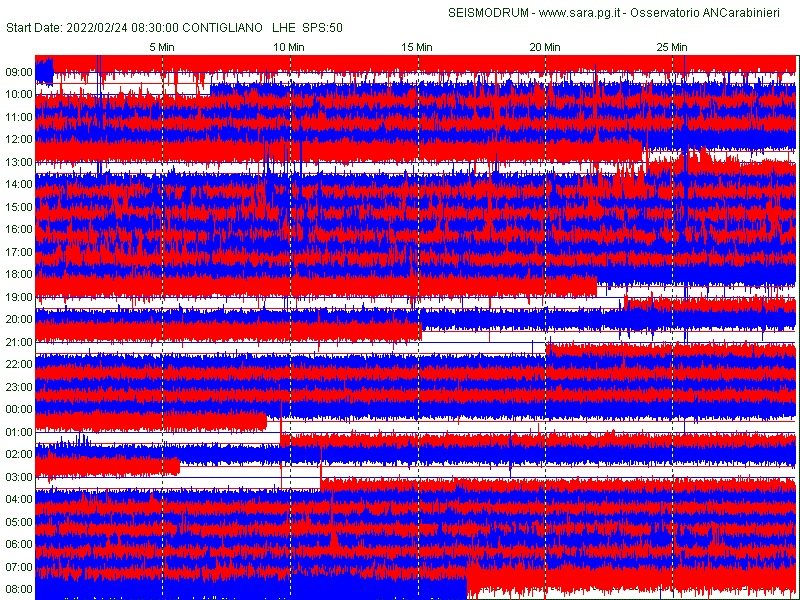Click the SPS:50 sample rate label
The width and height of the screenshot is (800, 600).
pos(322,28)
